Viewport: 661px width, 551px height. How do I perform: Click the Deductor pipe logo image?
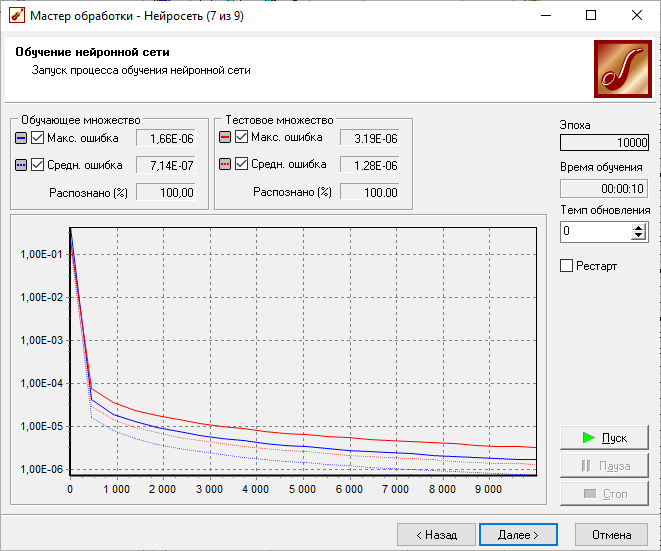coord(623,69)
